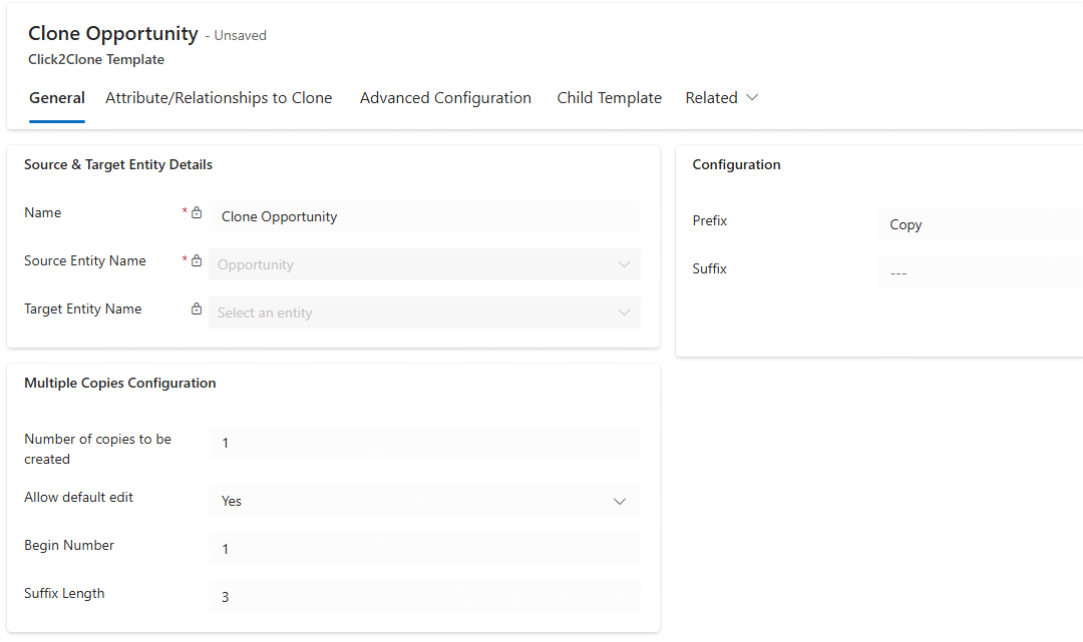1083x642 pixels.
Task: Click the Number of copies input field
Action: [x=424, y=443]
